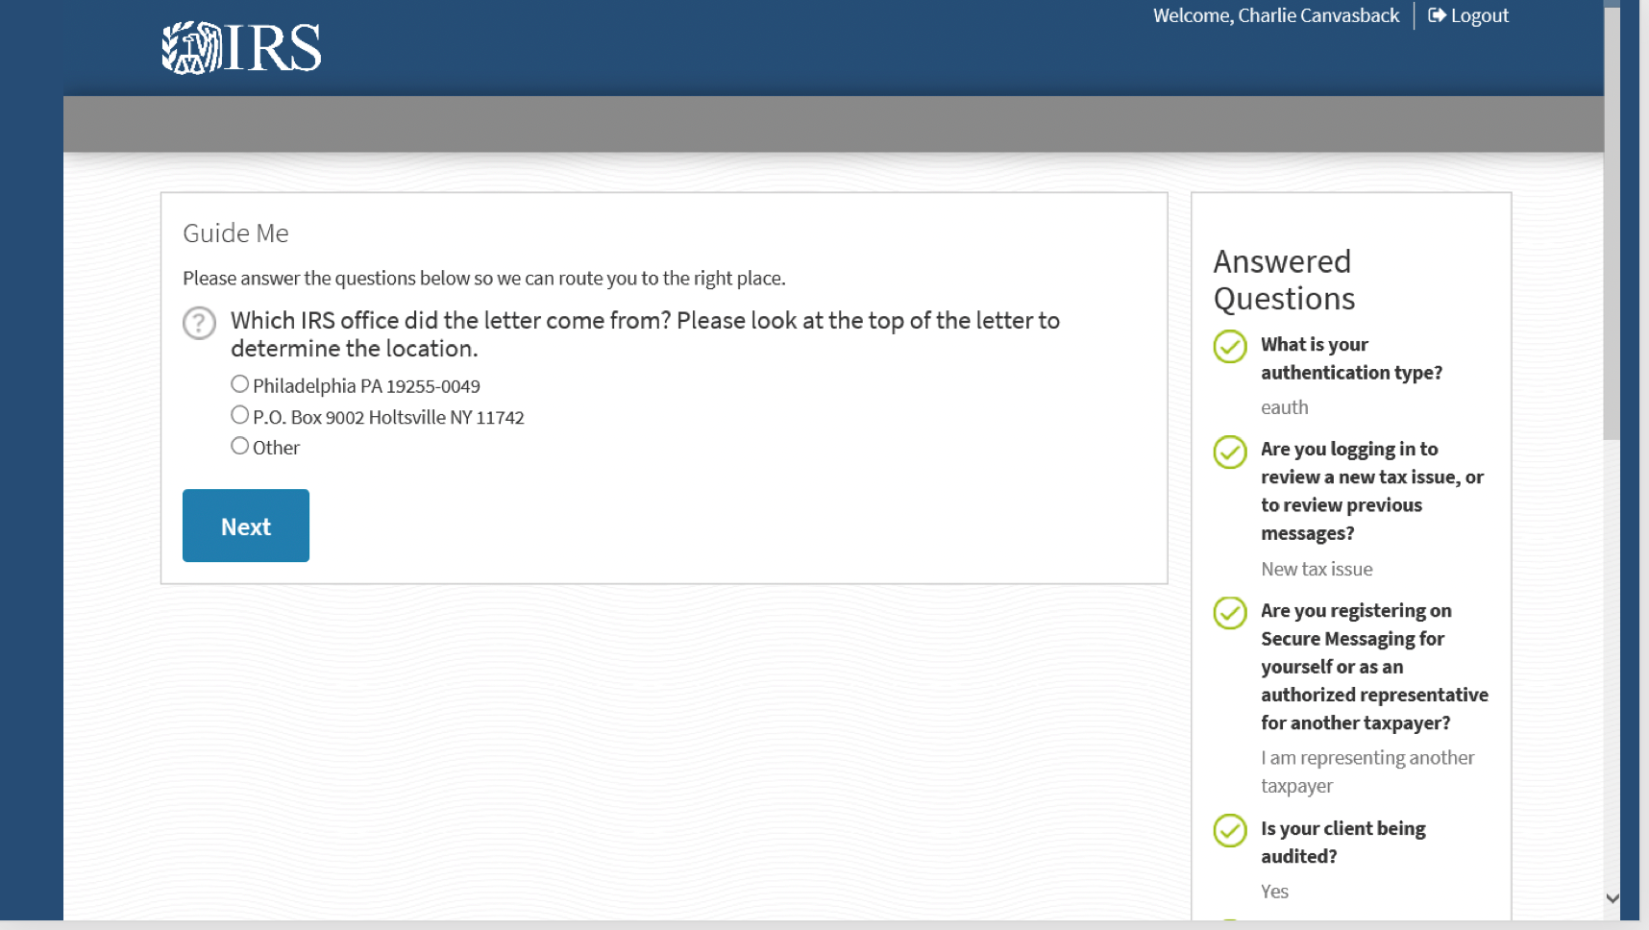1649x930 pixels.
Task: Click the 'Is your client being audited?' question
Action: [1342, 842]
